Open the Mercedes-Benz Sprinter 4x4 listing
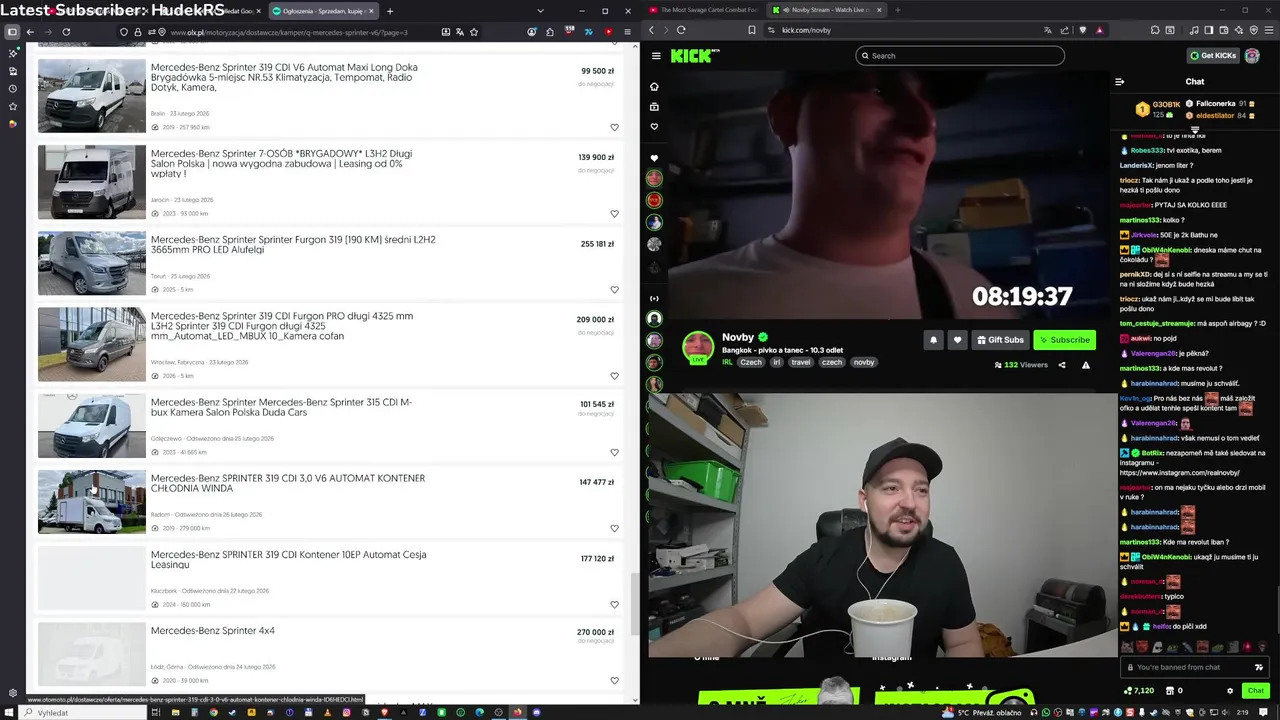1280x720 pixels. click(x=212, y=631)
